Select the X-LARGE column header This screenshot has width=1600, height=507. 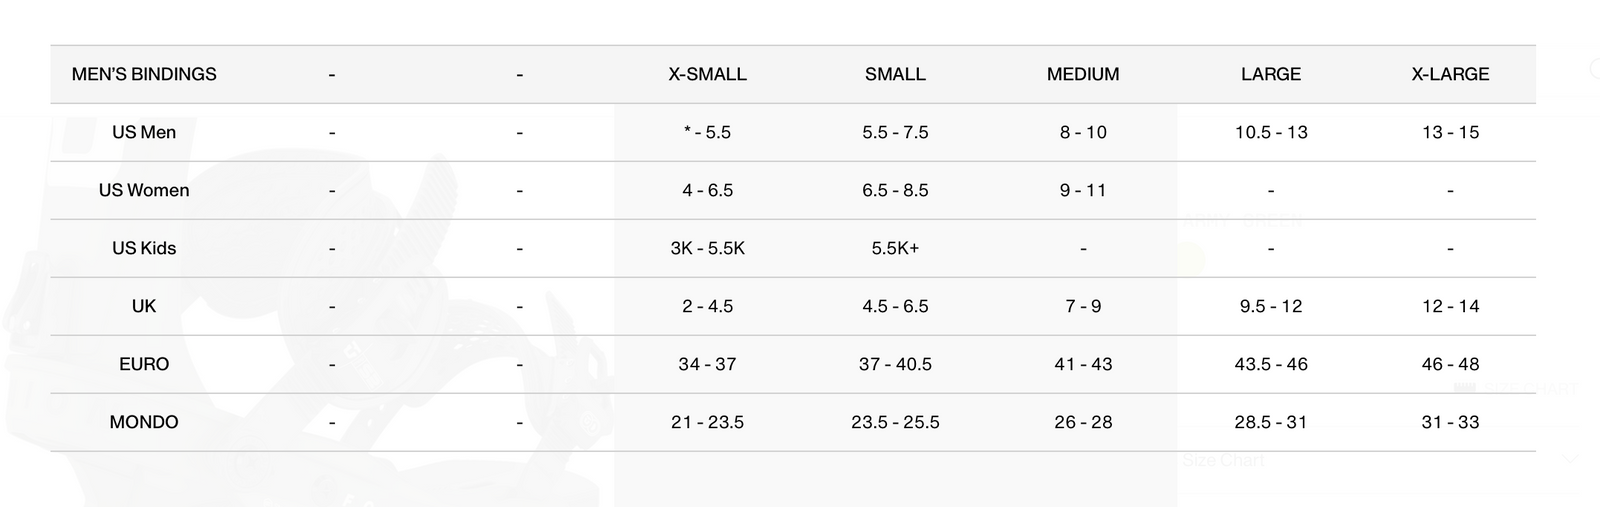[x=1450, y=74]
